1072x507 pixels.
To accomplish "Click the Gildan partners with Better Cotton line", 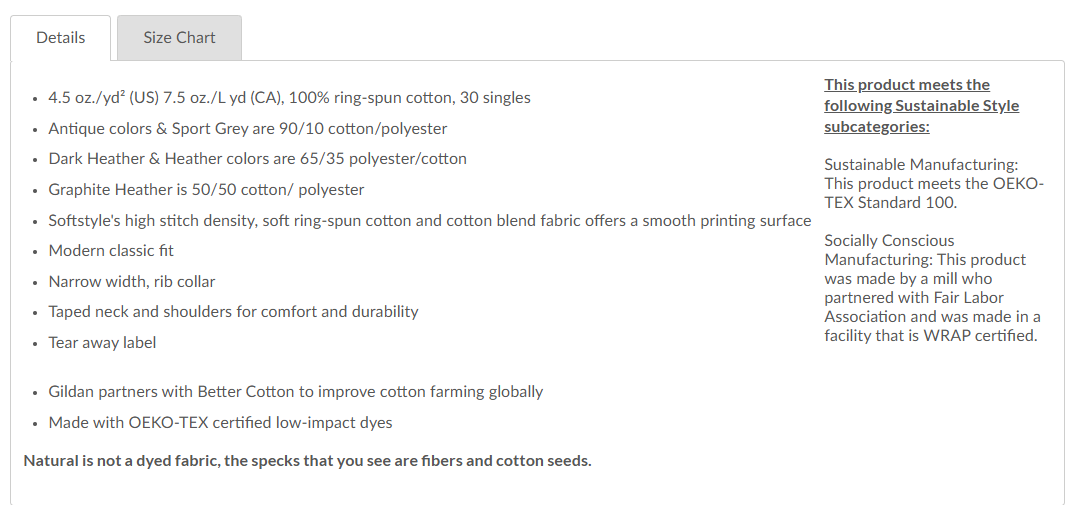I will pos(295,392).
